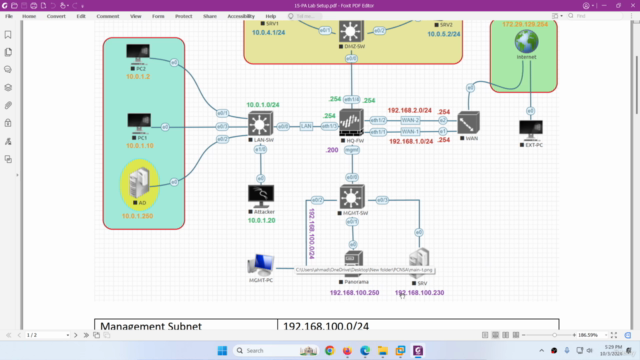This screenshot has height=360, width=640.
Task: Open the Comments panel in the sidebar
Action: [8, 70]
